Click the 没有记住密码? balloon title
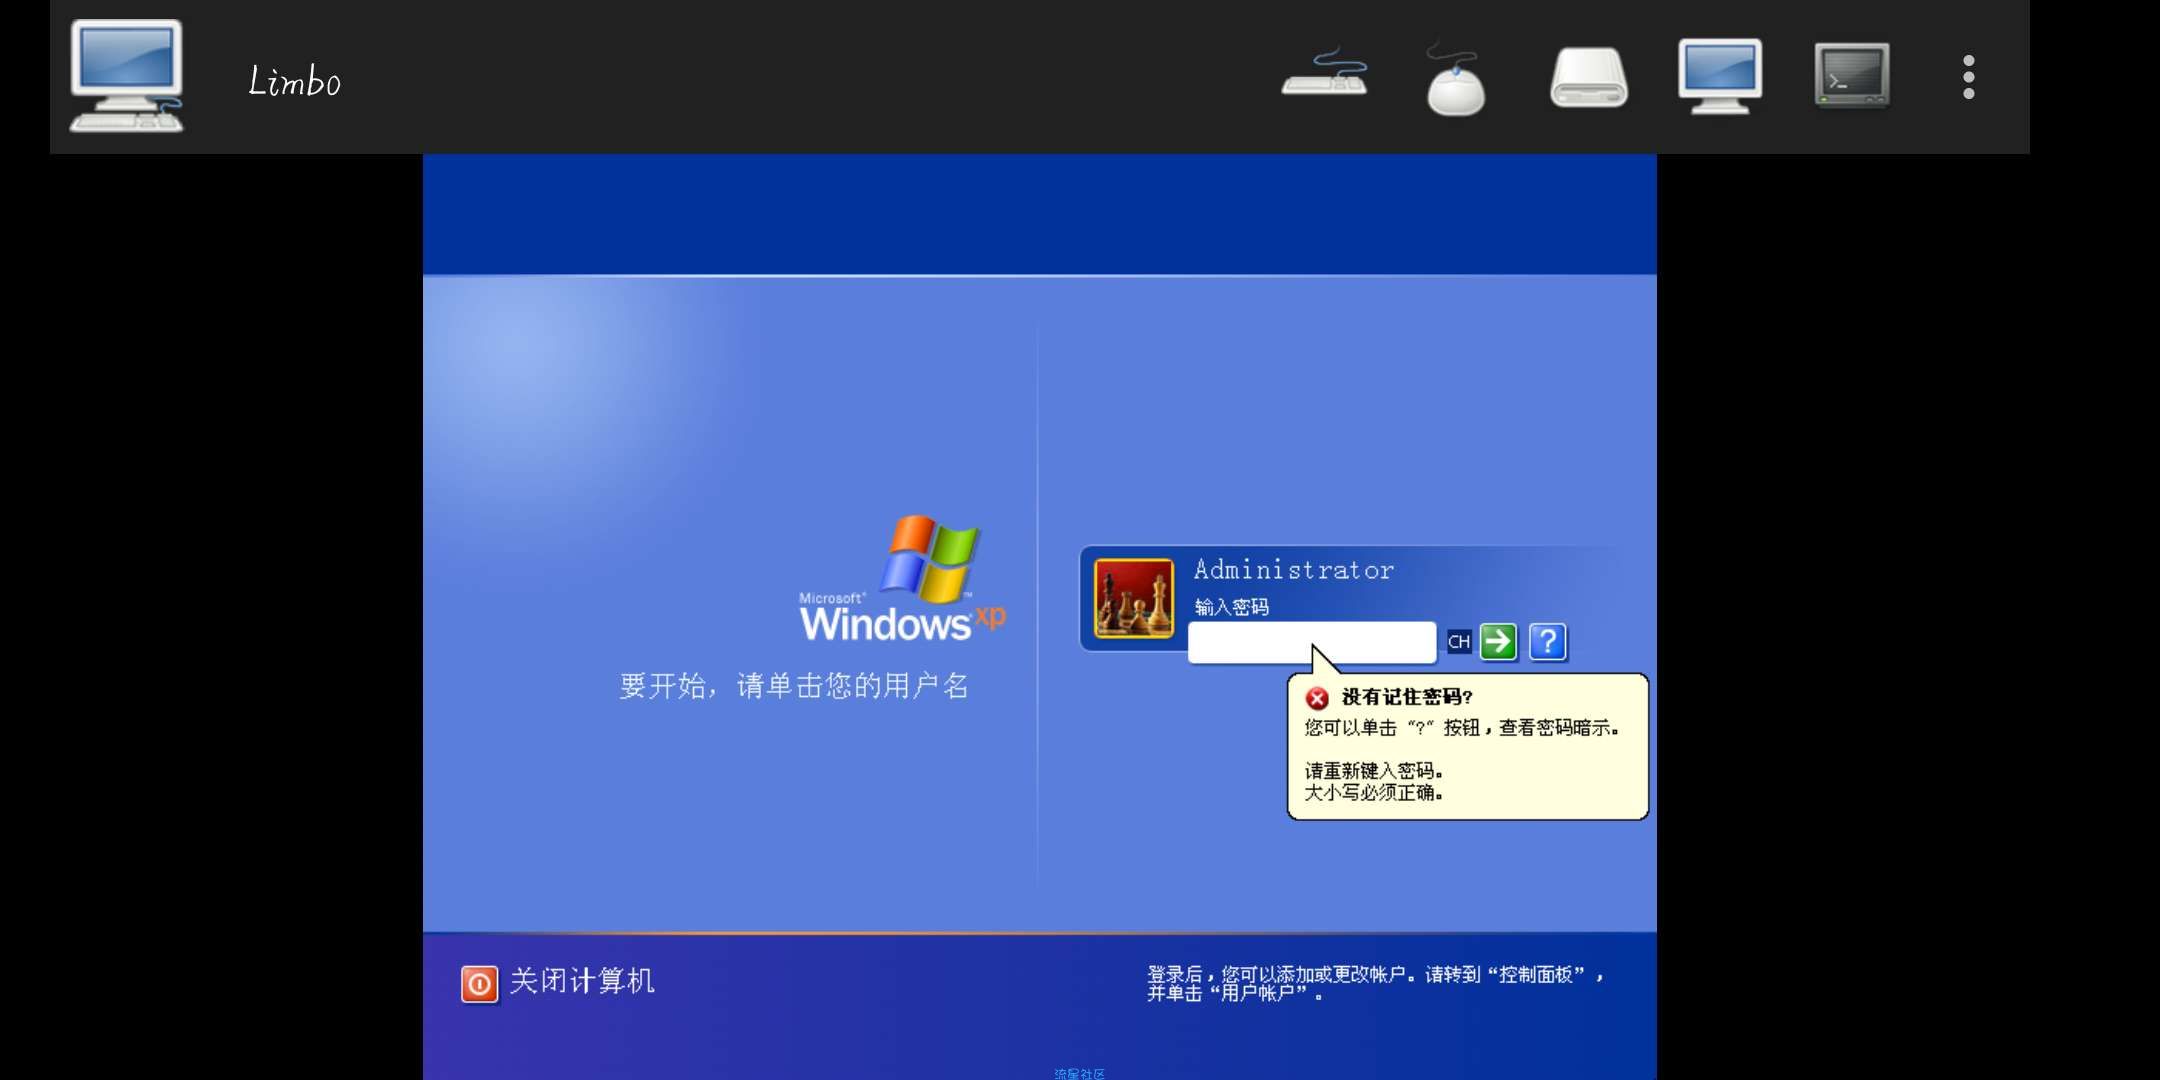 1407,697
